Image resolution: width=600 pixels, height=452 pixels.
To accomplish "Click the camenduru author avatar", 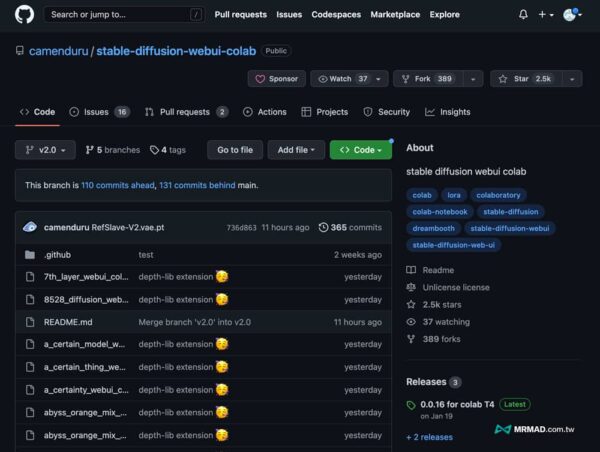I will (x=31, y=228).
